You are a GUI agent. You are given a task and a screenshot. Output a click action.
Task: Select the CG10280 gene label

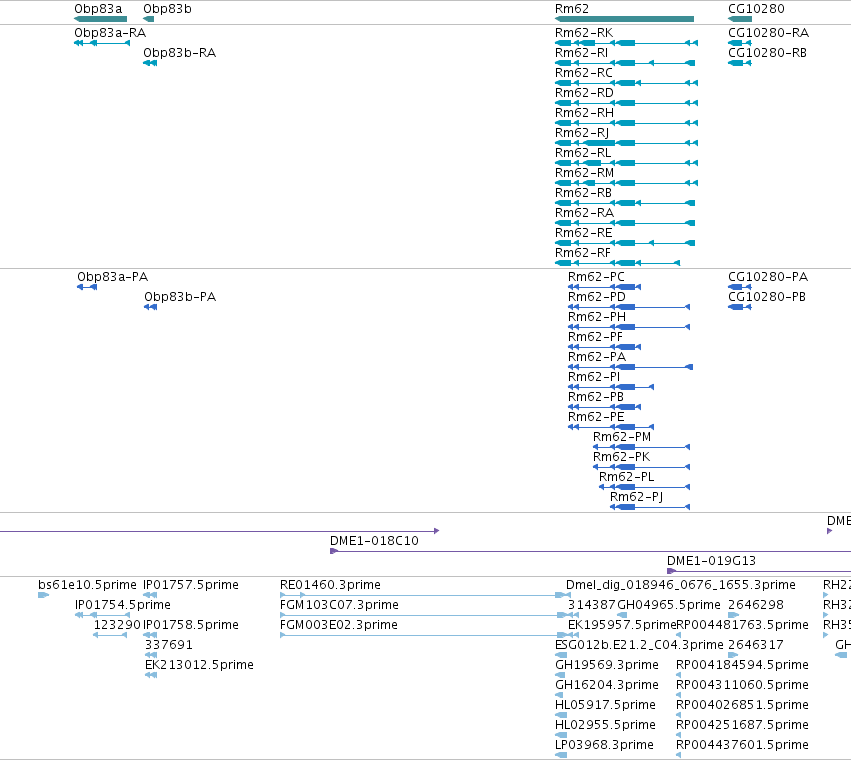click(756, 9)
